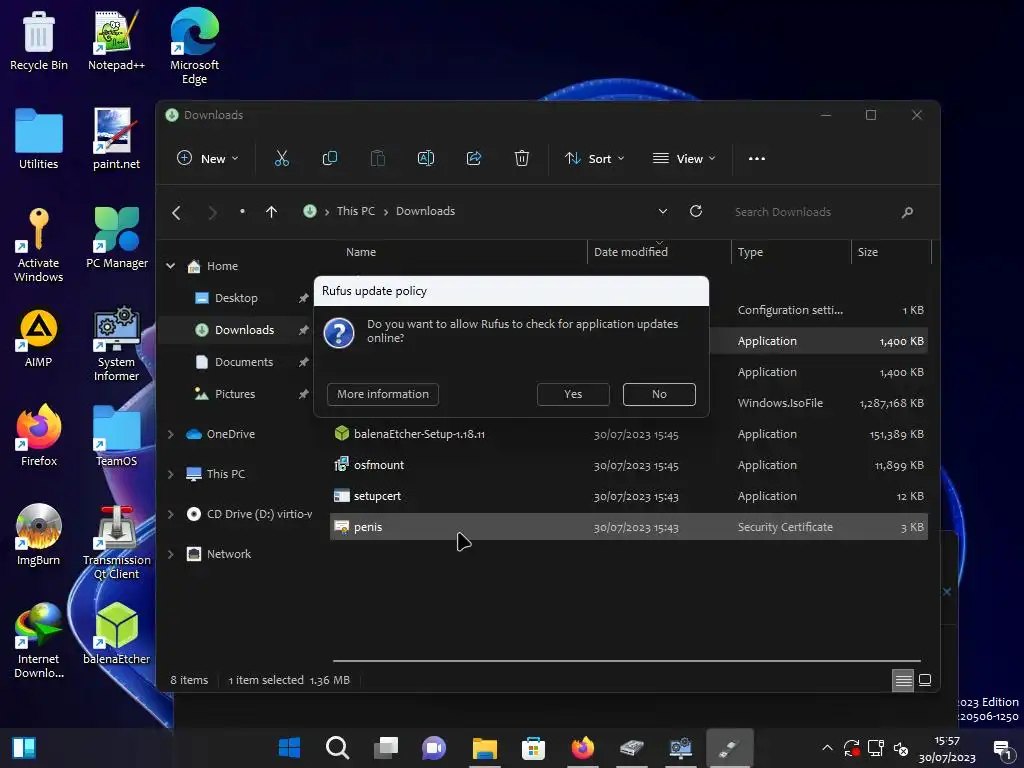Click the Paste clipboard icon
This screenshot has width=1024, height=768.
[377, 158]
